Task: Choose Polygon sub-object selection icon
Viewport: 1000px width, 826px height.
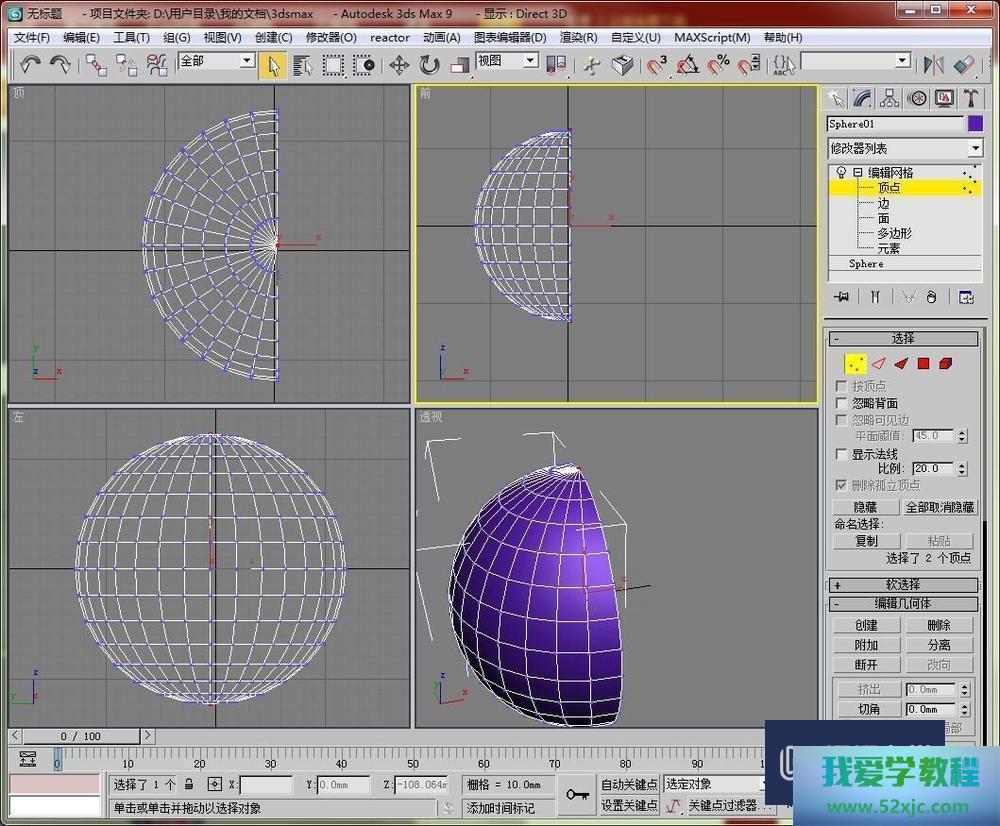Action: coord(923,364)
